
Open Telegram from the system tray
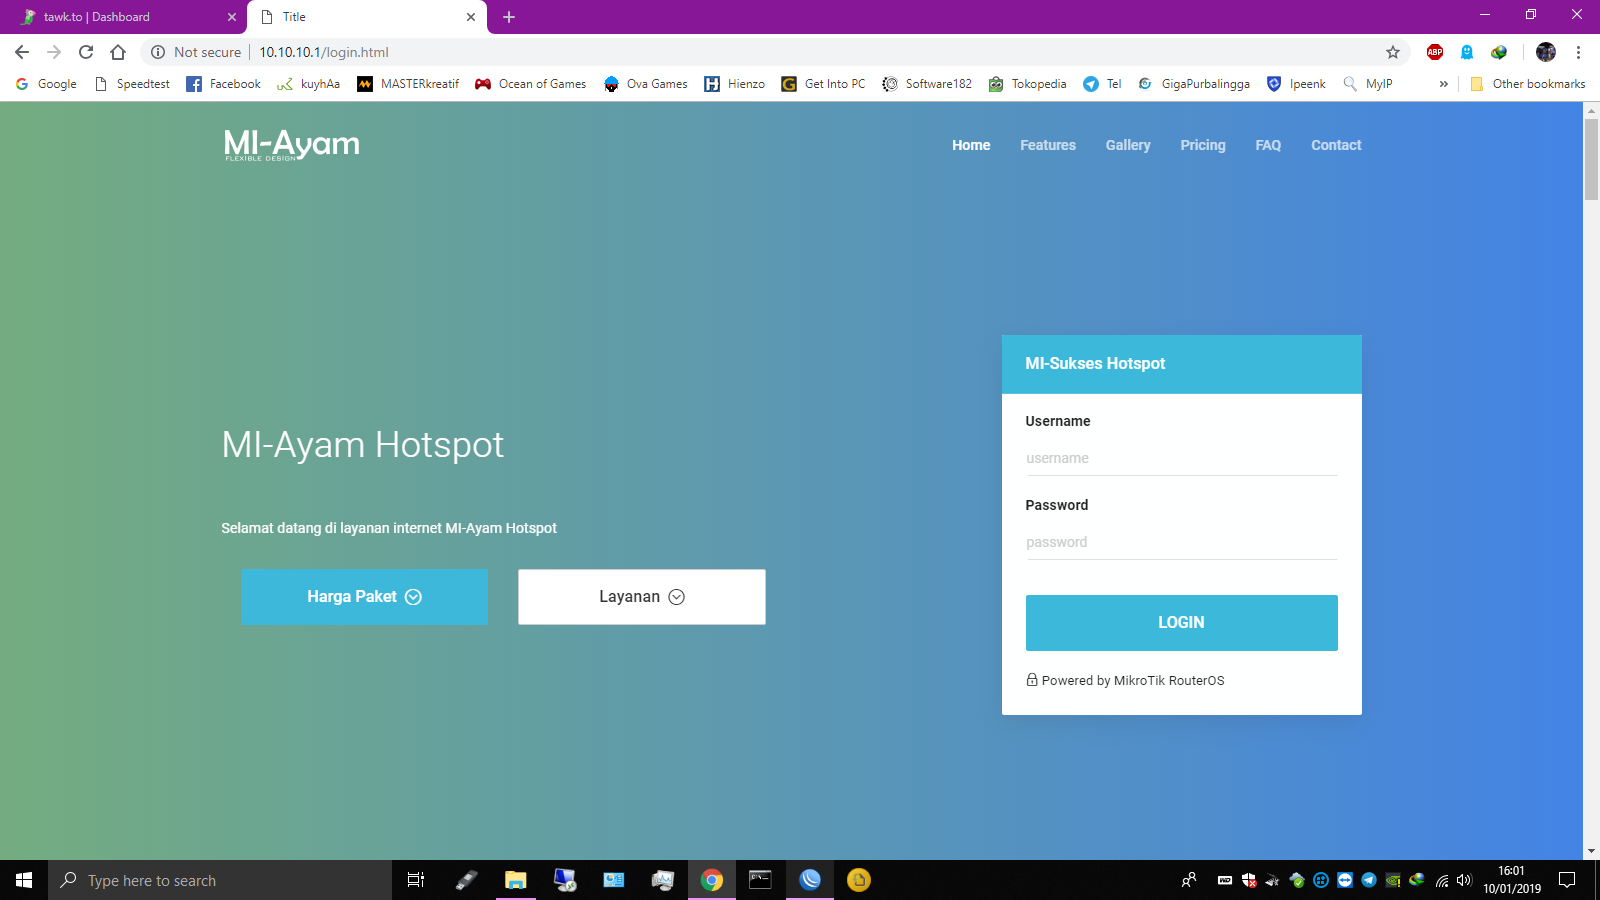(x=1368, y=881)
